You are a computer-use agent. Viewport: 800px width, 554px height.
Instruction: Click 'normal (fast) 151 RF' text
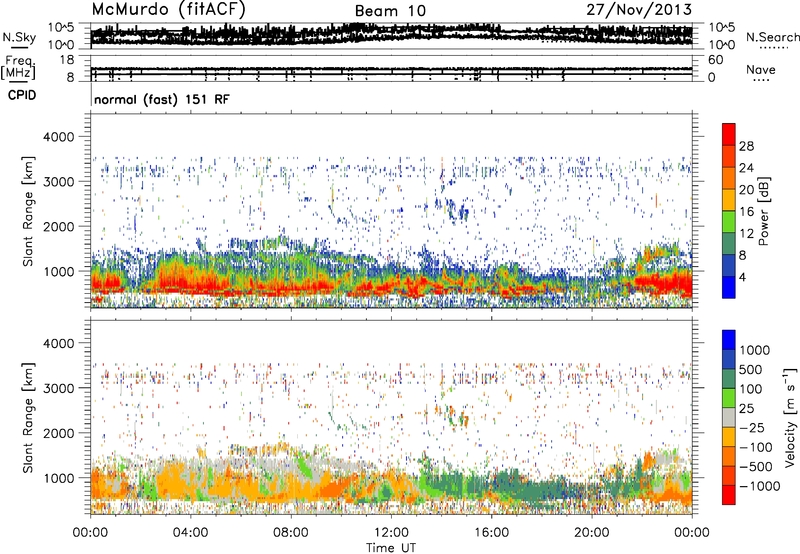[x=162, y=99]
